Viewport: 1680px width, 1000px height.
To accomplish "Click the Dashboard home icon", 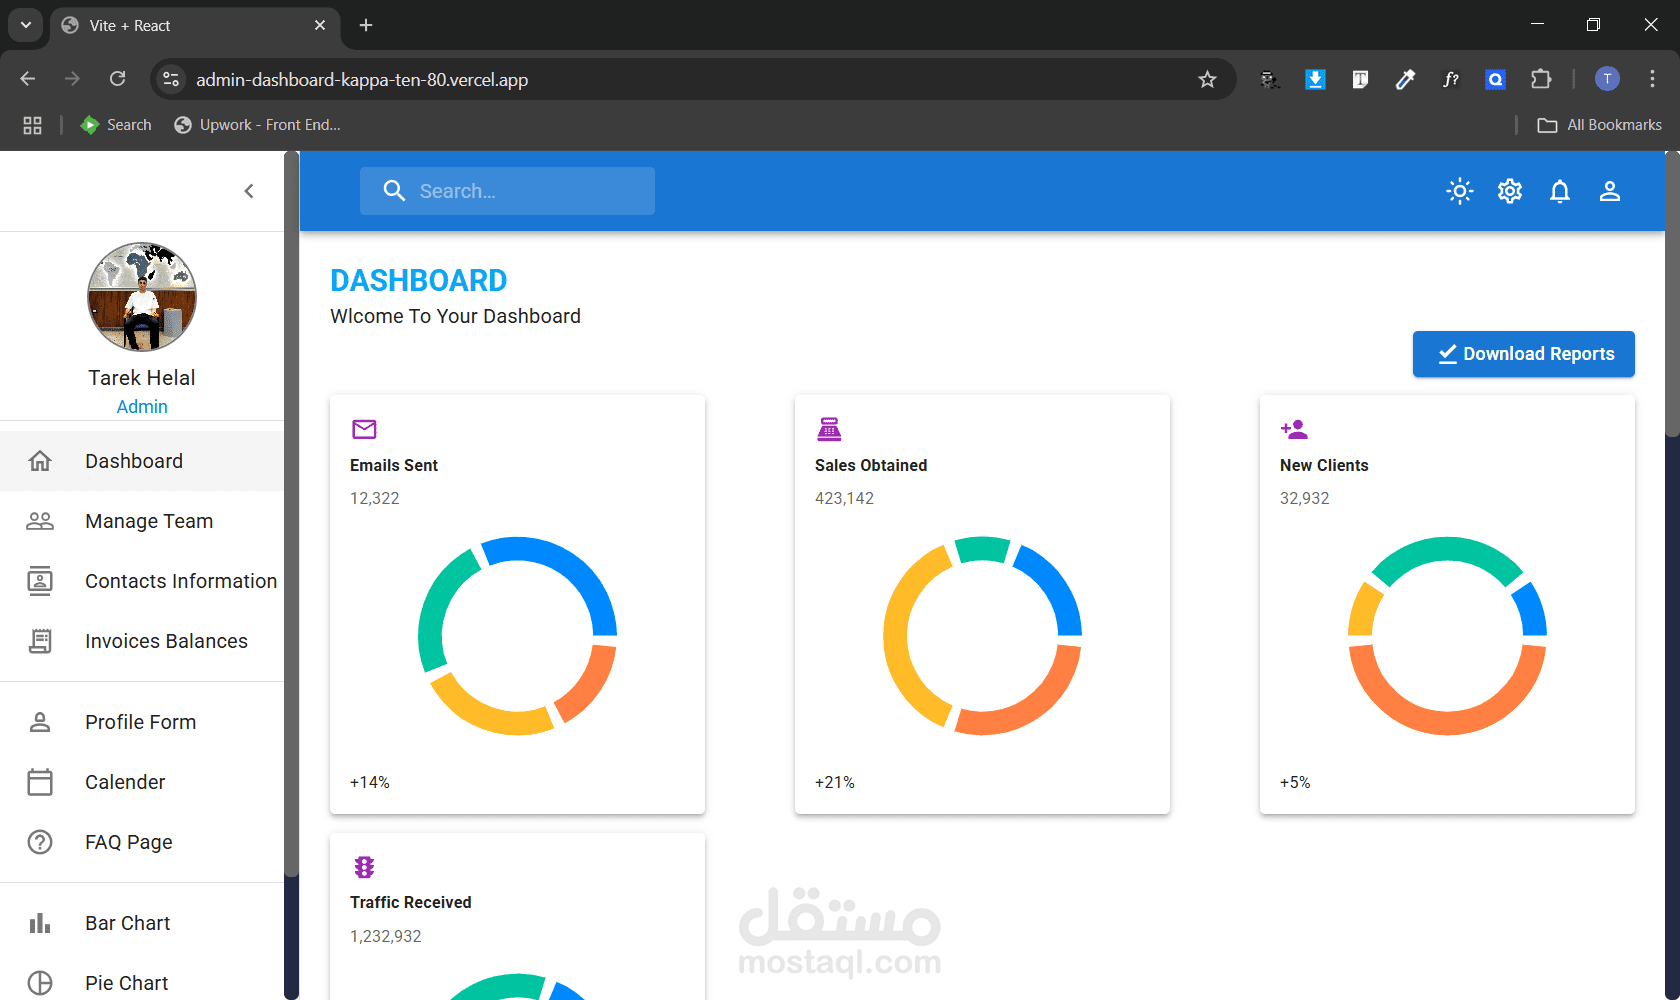I will pyautogui.click(x=40, y=461).
